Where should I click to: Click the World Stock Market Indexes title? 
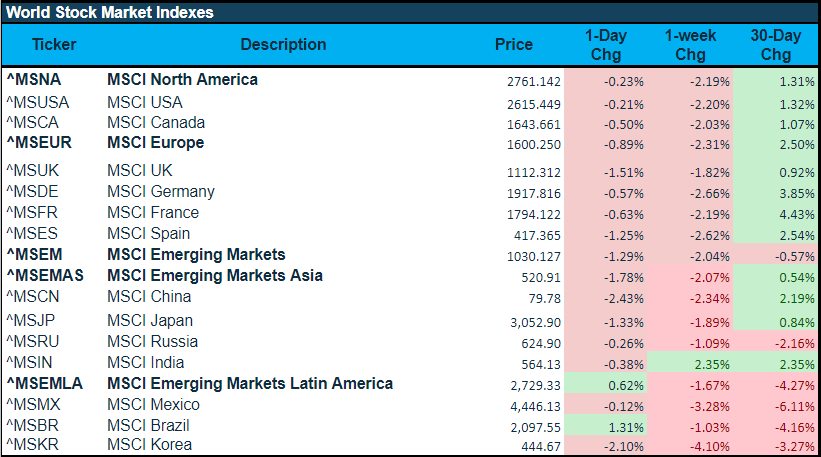point(109,13)
